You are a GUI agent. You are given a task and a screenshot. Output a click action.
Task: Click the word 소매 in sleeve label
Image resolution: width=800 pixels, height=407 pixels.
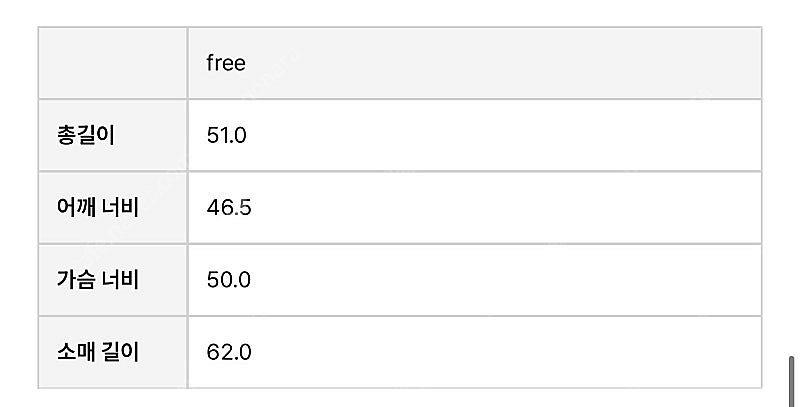(77, 351)
